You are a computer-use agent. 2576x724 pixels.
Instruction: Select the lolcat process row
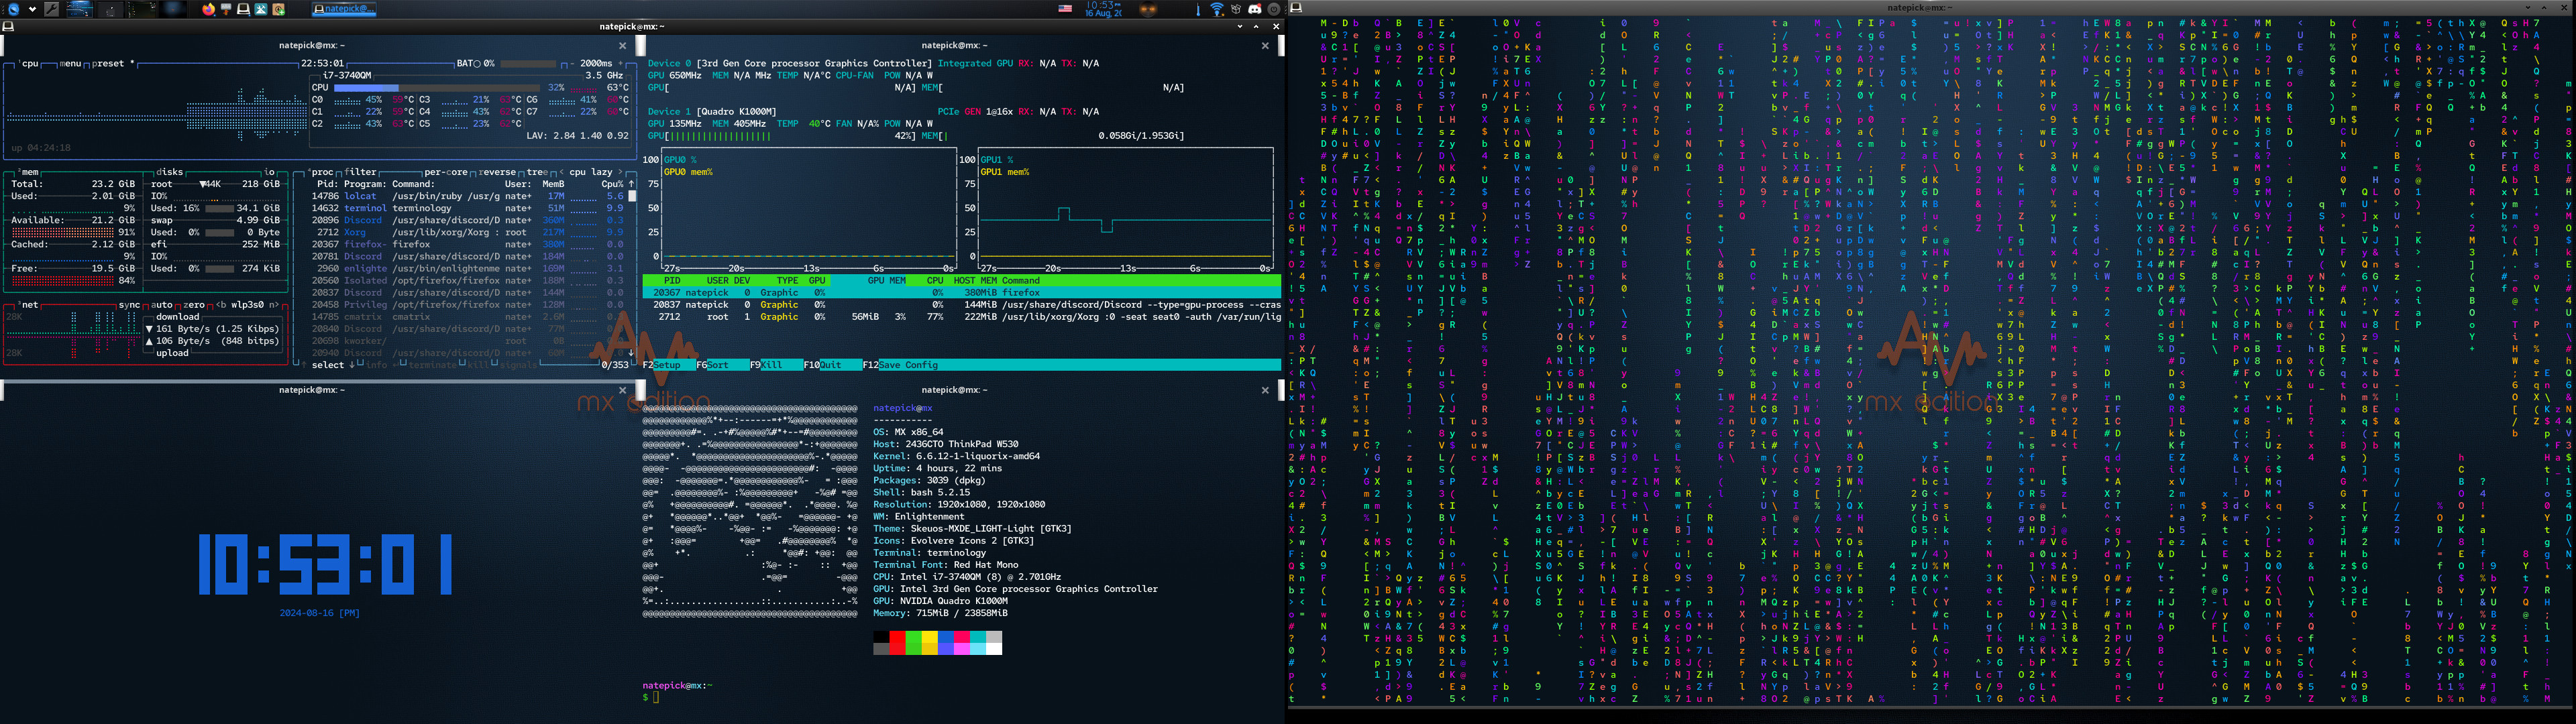point(468,196)
